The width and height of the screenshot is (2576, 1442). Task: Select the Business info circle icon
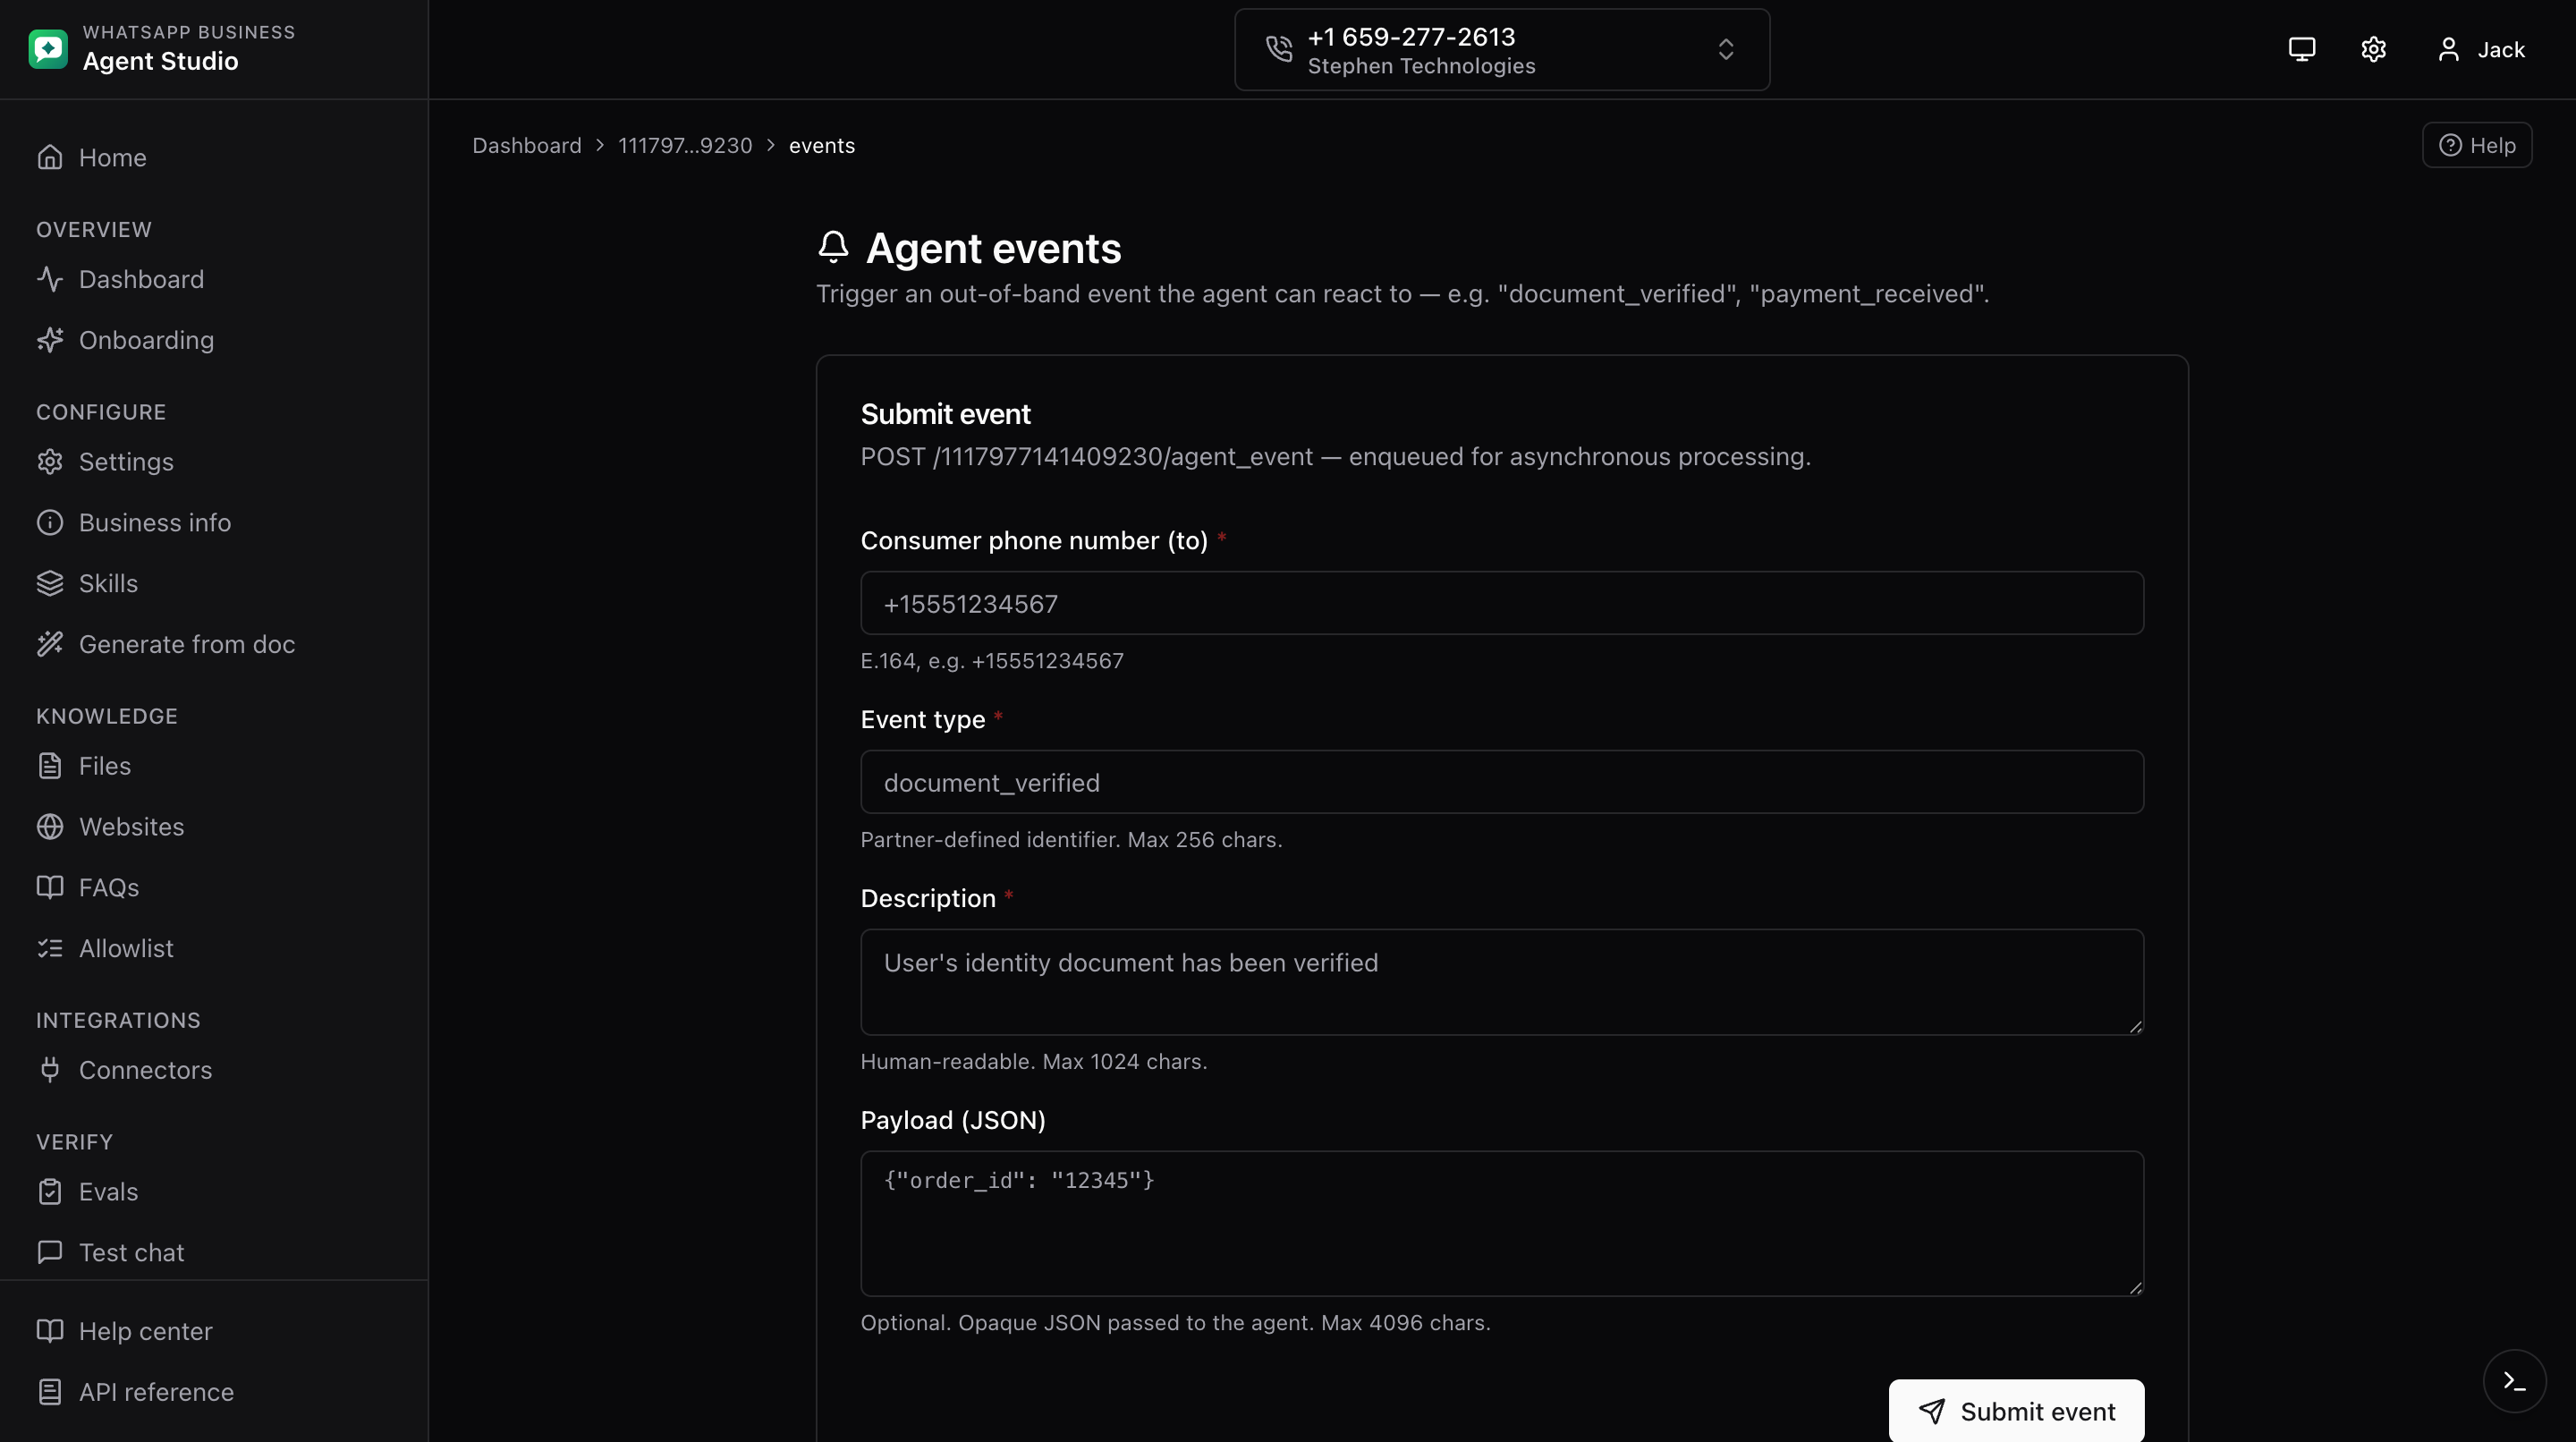pyautogui.click(x=50, y=523)
